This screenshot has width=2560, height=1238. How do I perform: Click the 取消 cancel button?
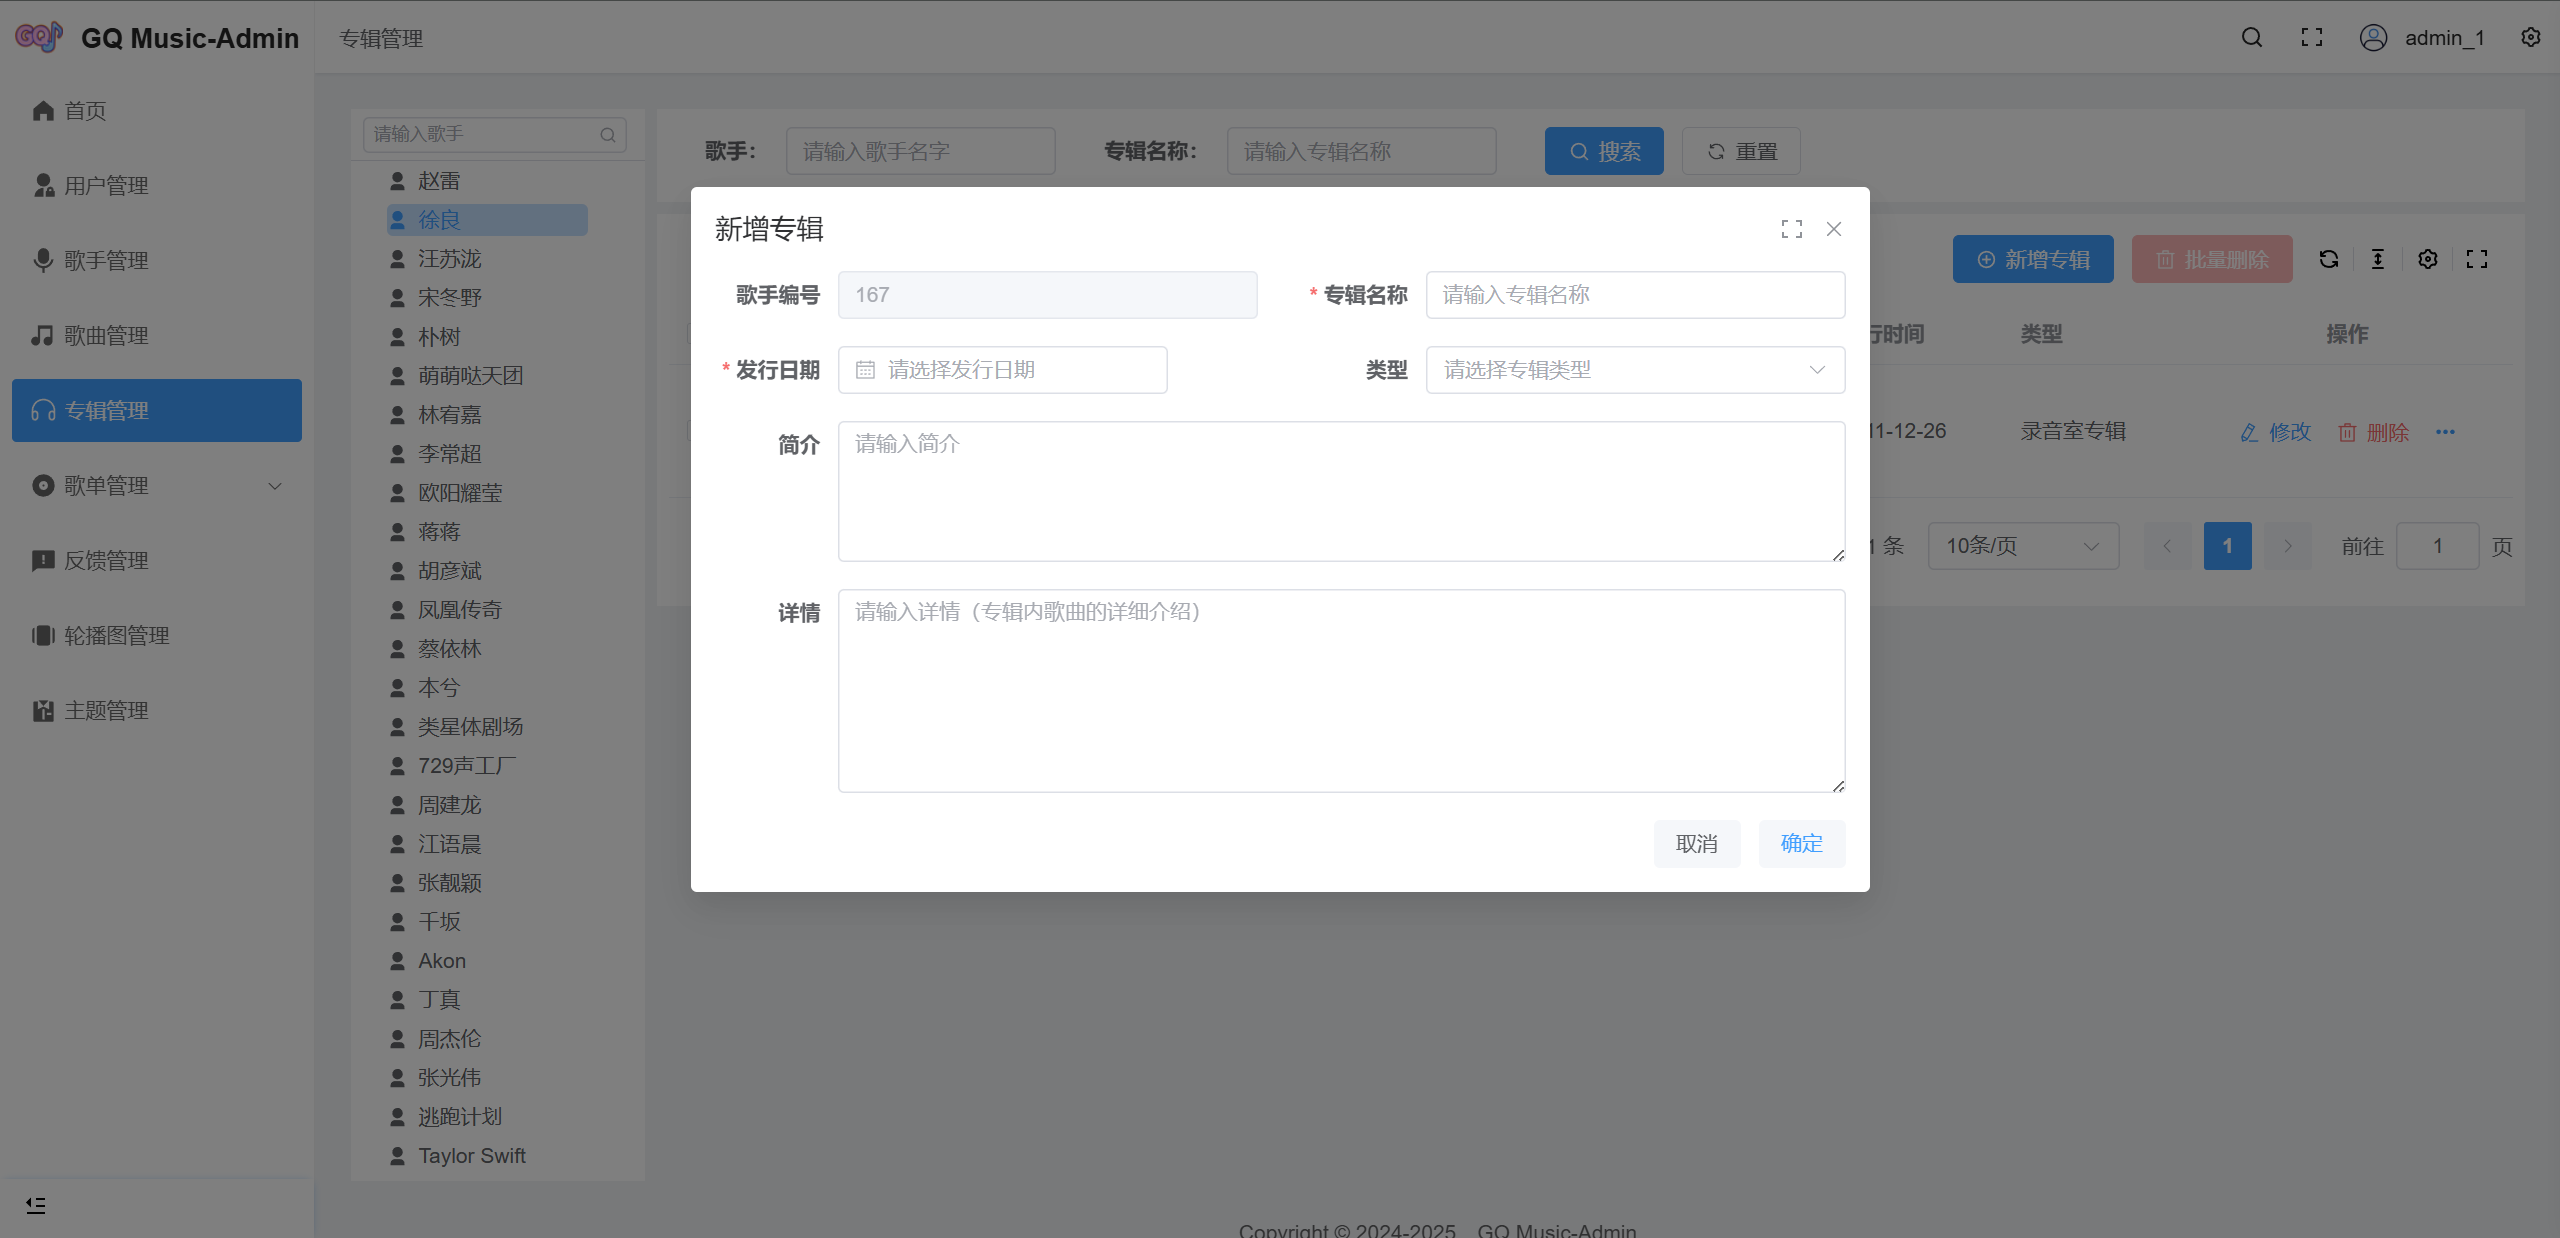pyautogui.click(x=1696, y=844)
